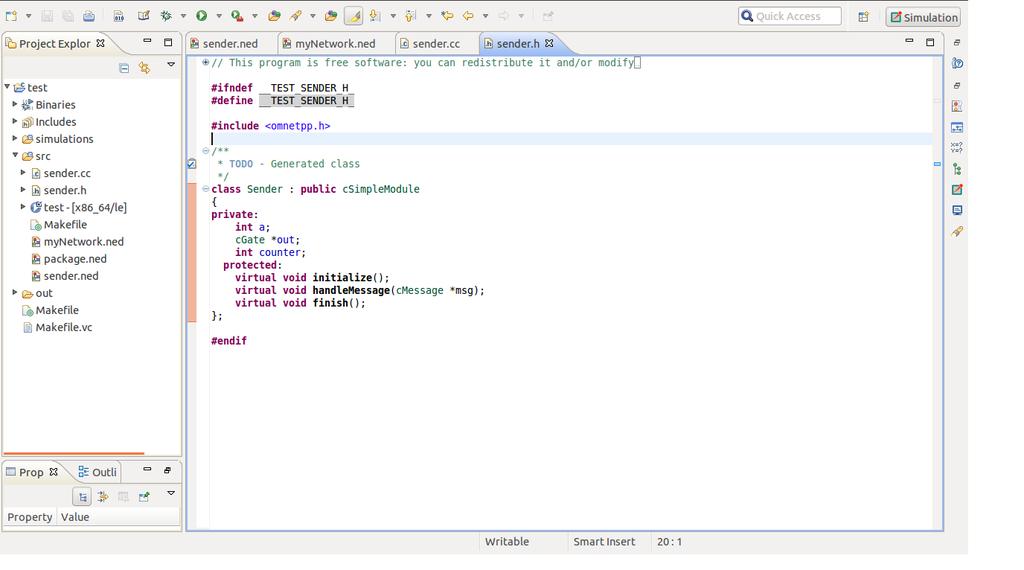
Task: Open the Outline view tab
Action: coord(98,472)
